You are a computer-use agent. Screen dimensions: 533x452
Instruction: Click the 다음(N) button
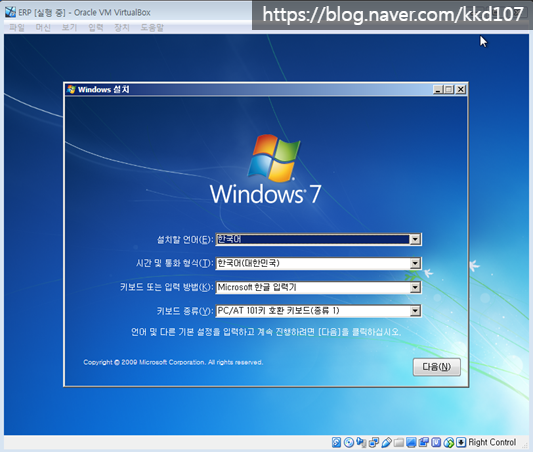point(437,367)
